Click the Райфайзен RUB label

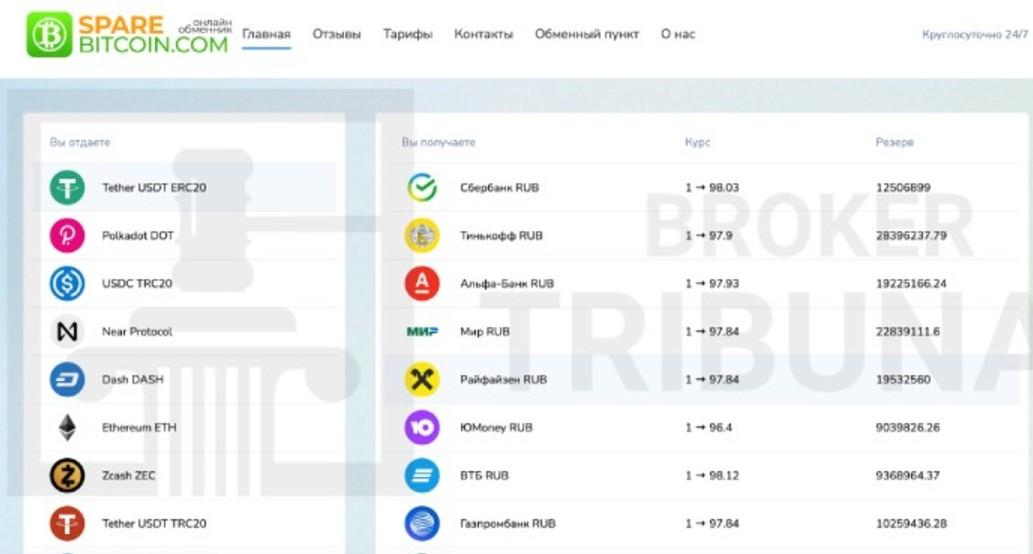[x=503, y=380]
